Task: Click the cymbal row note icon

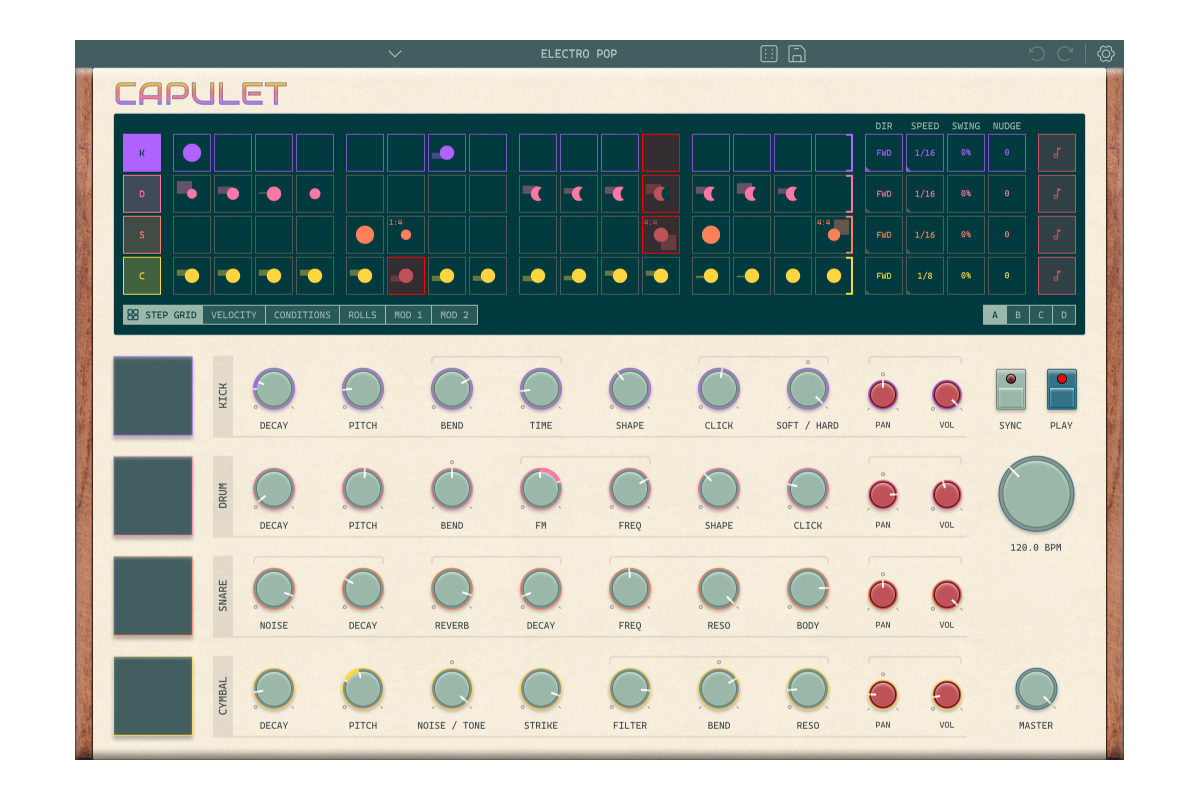Action: (1057, 276)
